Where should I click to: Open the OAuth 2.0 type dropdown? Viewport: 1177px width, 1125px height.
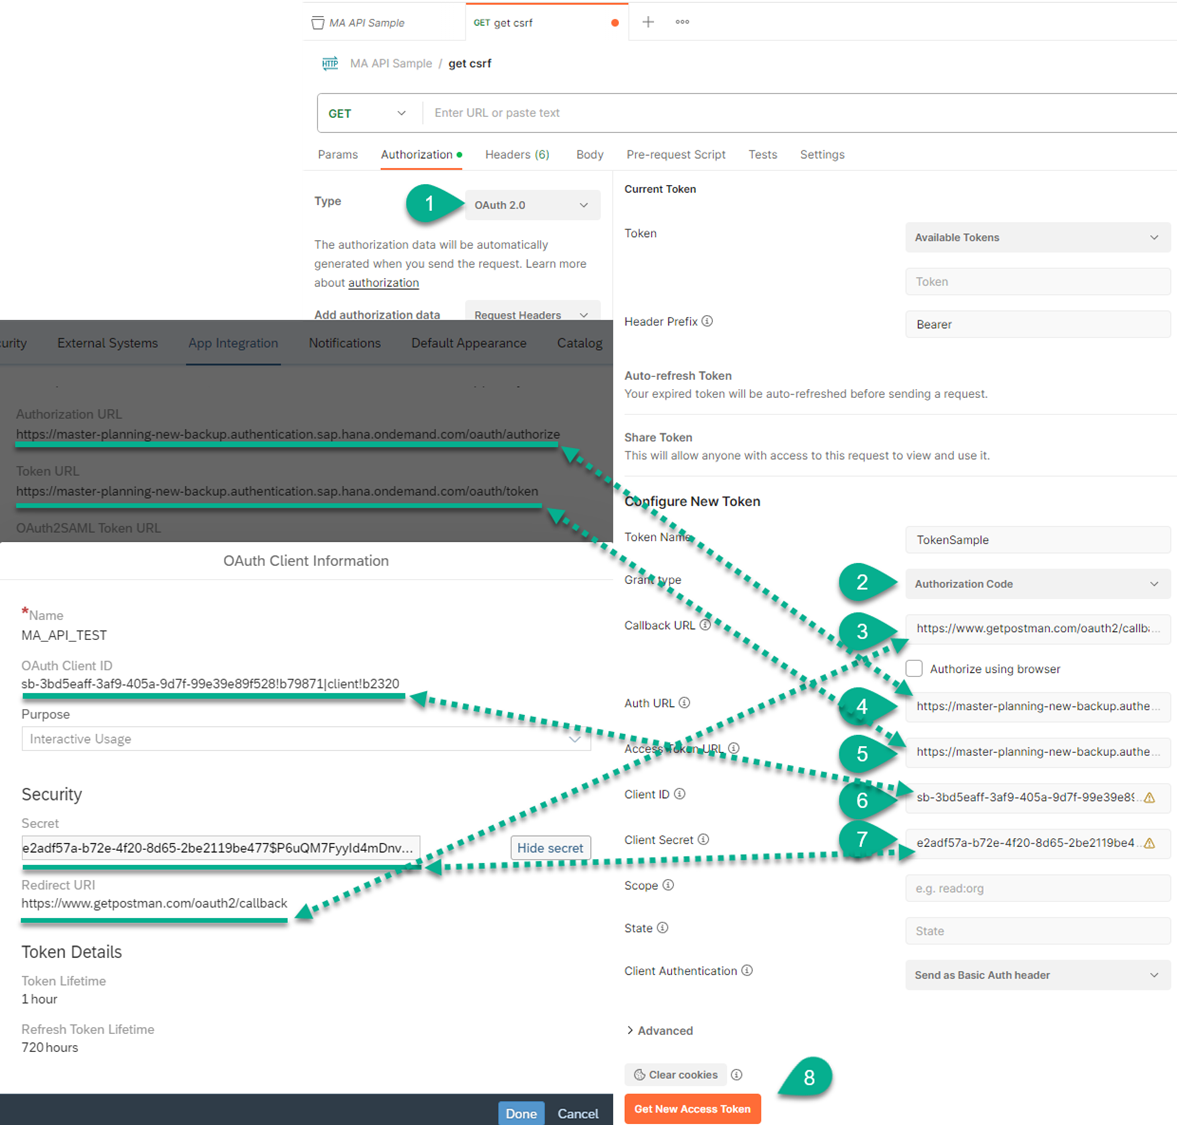tap(532, 205)
